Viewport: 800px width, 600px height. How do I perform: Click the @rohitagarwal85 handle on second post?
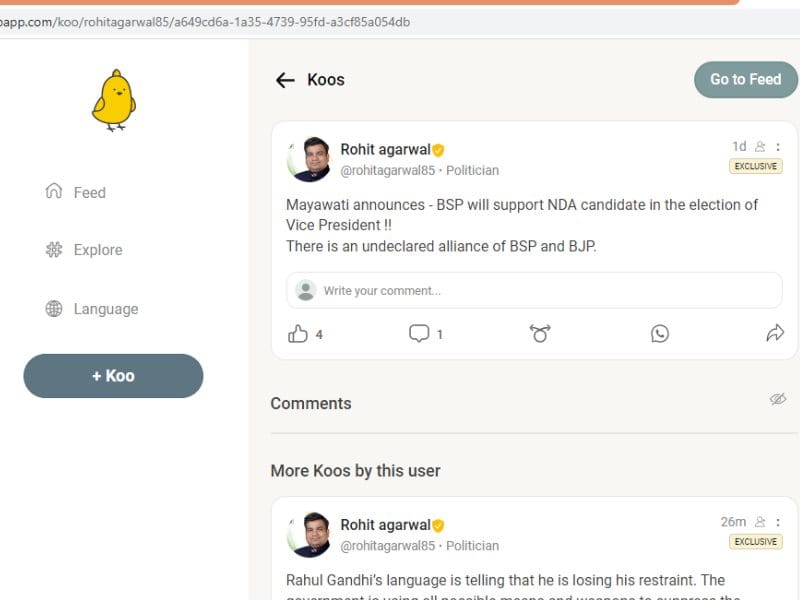click(388, 546)
